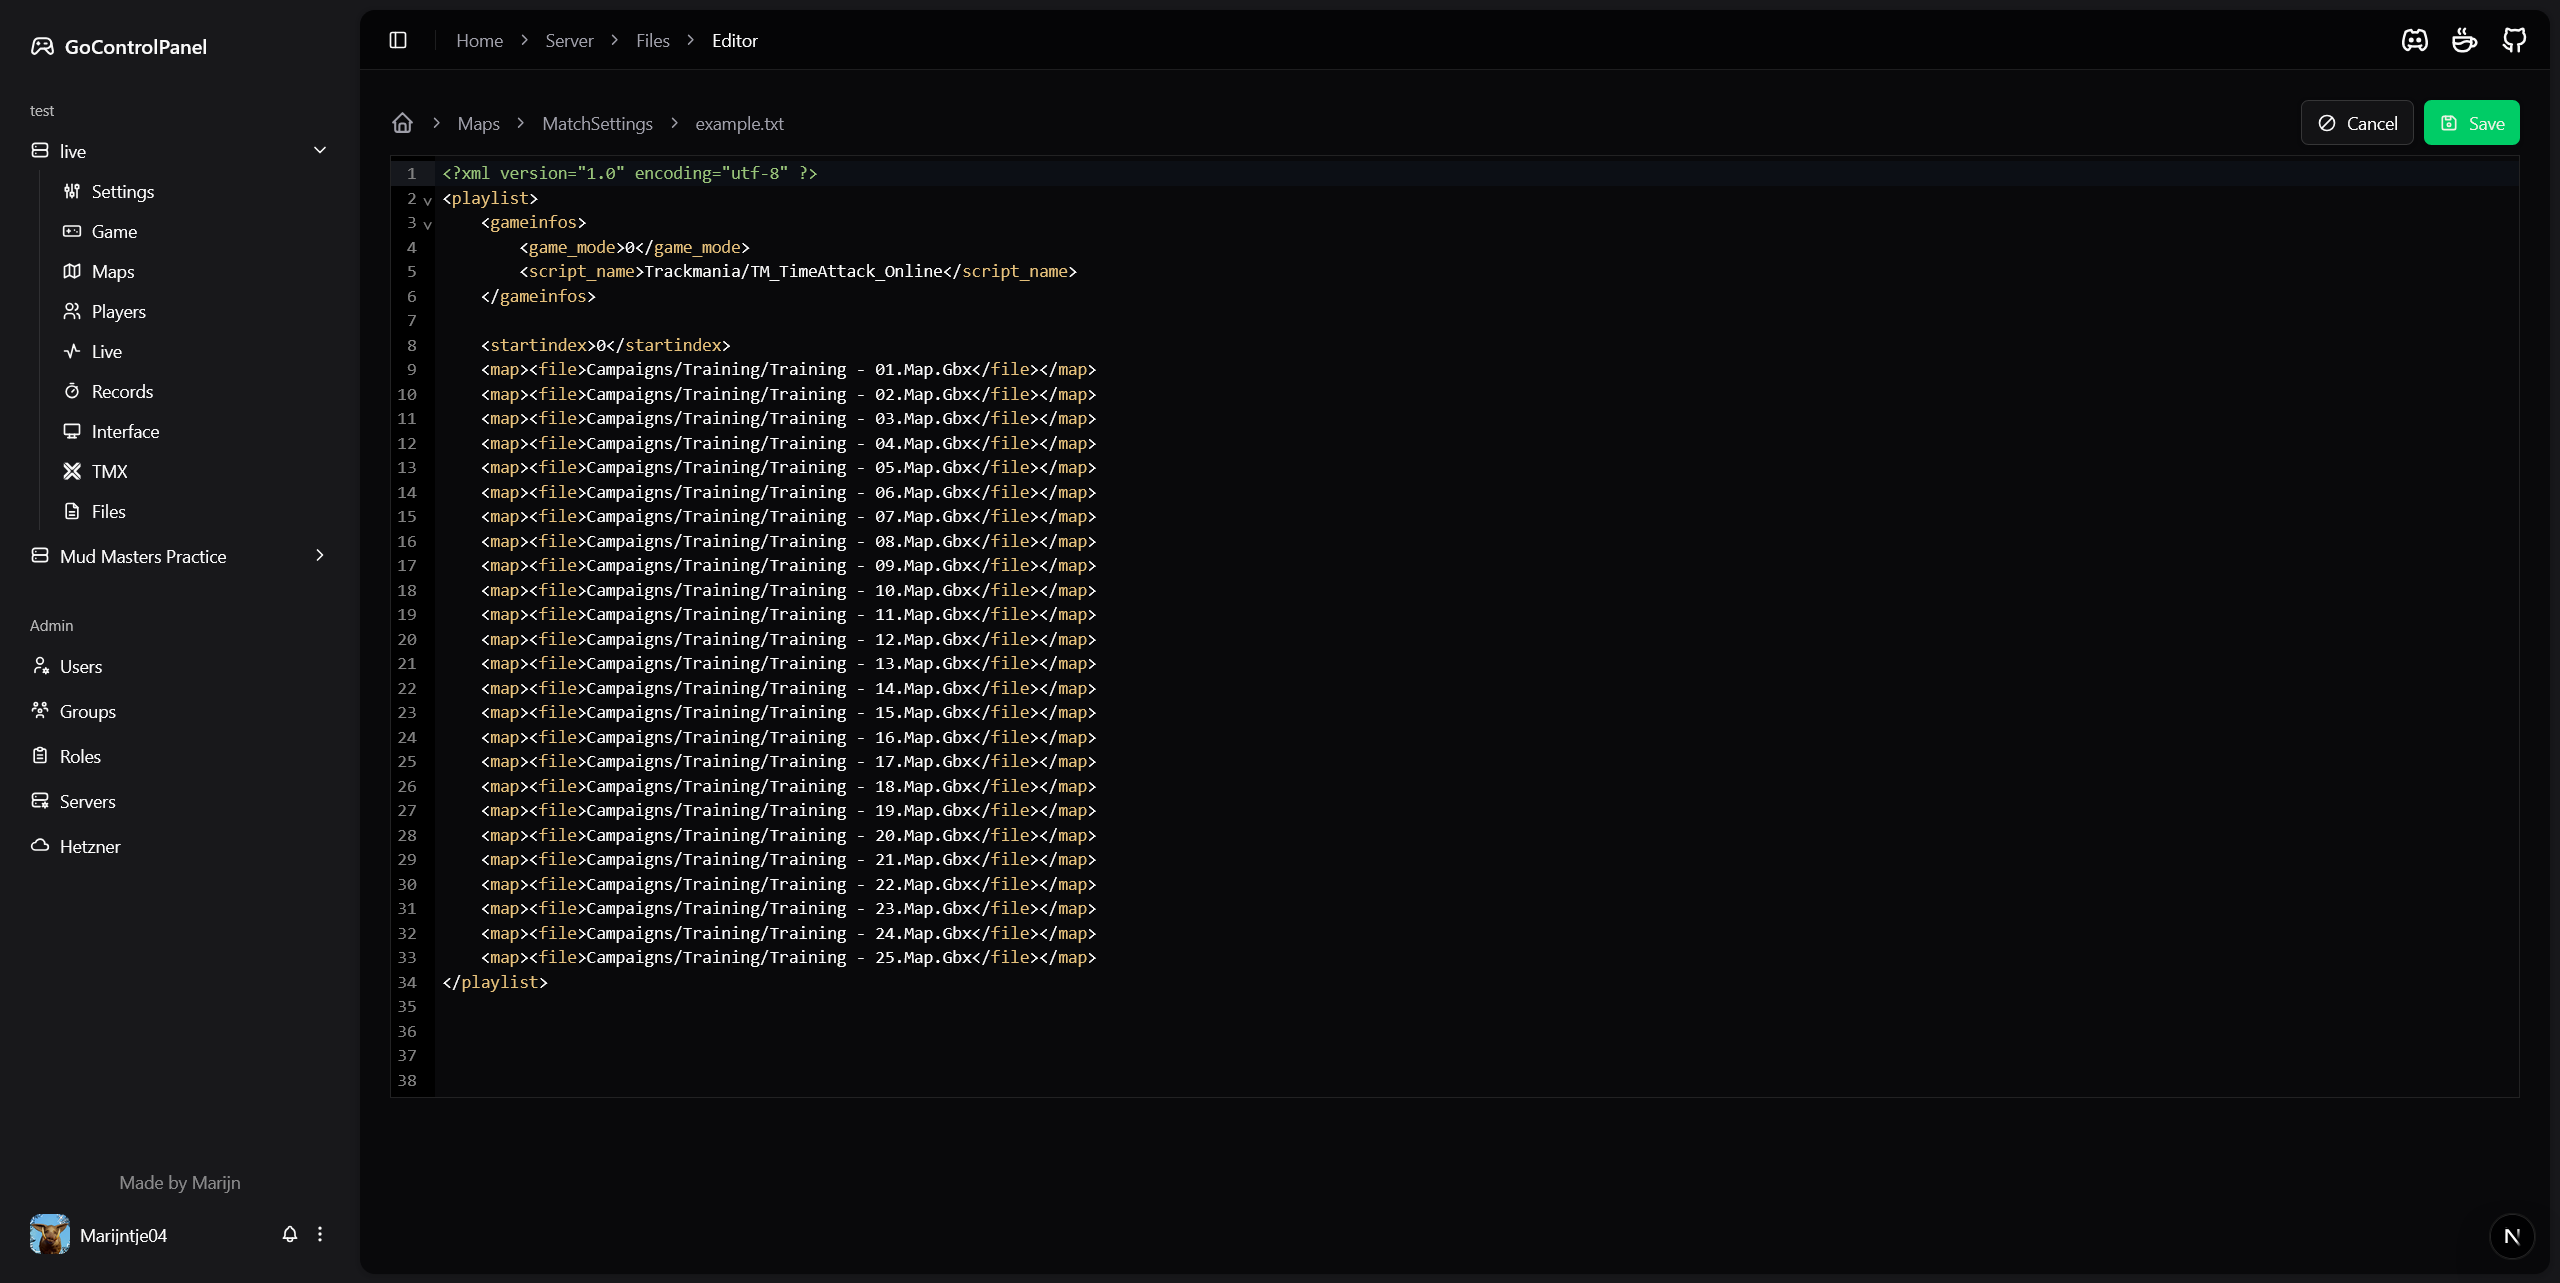The image size is (2560, 1283).
Task: Click the coffee cup donate icon
Action: point(2464,40)
